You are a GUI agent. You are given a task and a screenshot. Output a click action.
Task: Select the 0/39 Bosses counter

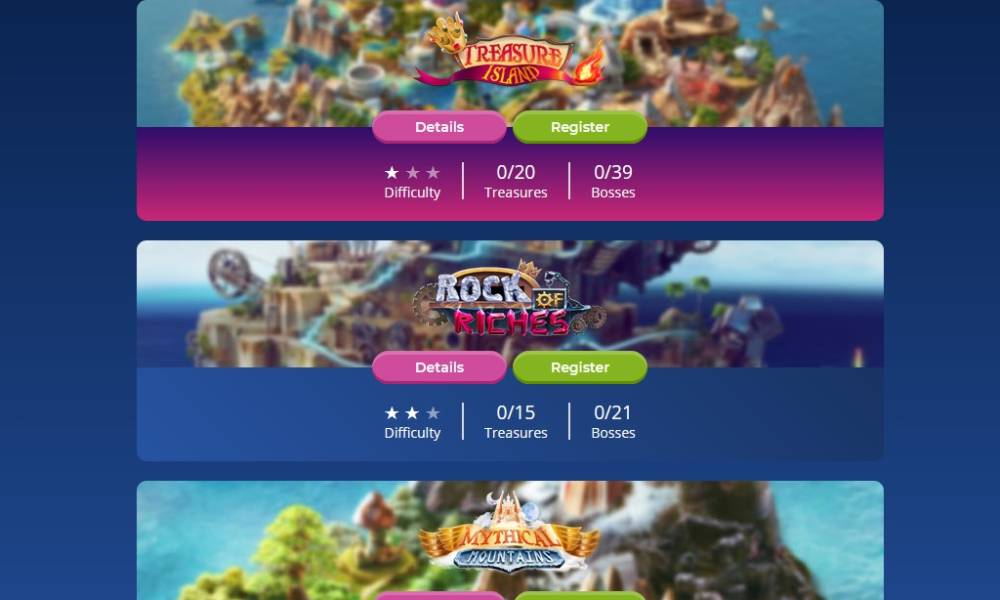click(613, 181)
